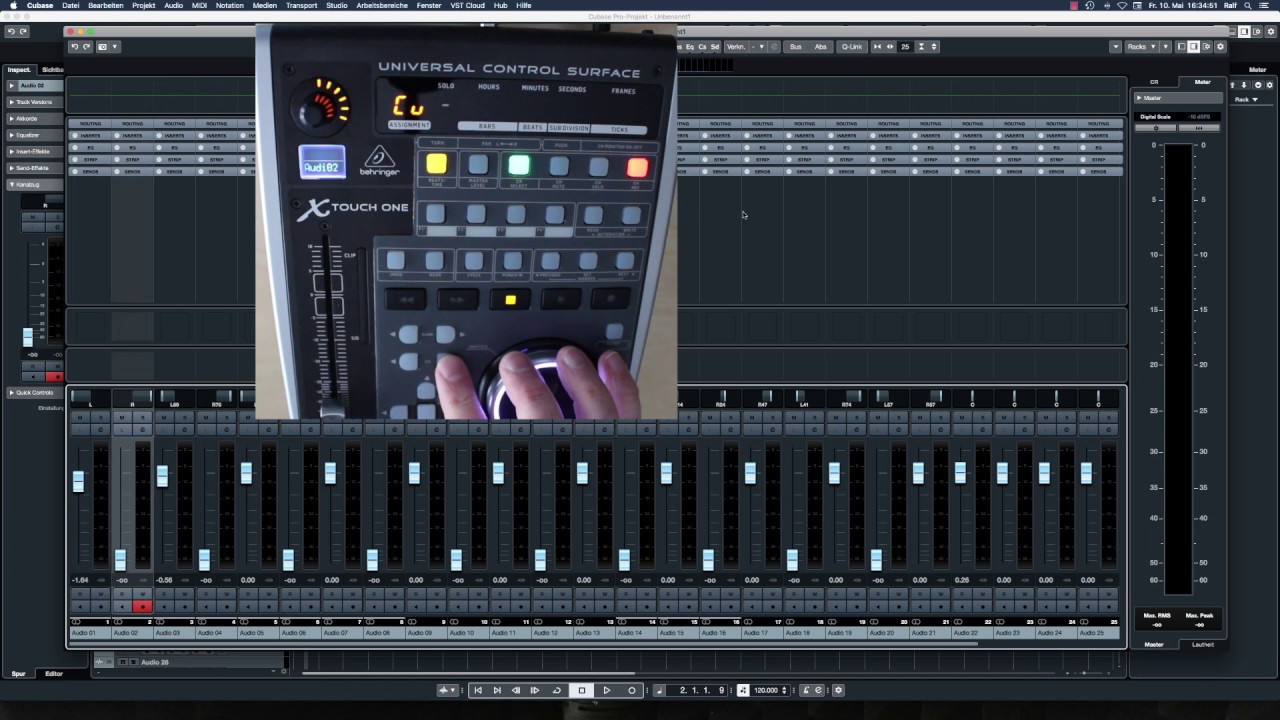Image resolution: width=1280 pixels, height=720 pixels.
Task: Click the transport Fast Forward icon
Action: pos(535,690)
